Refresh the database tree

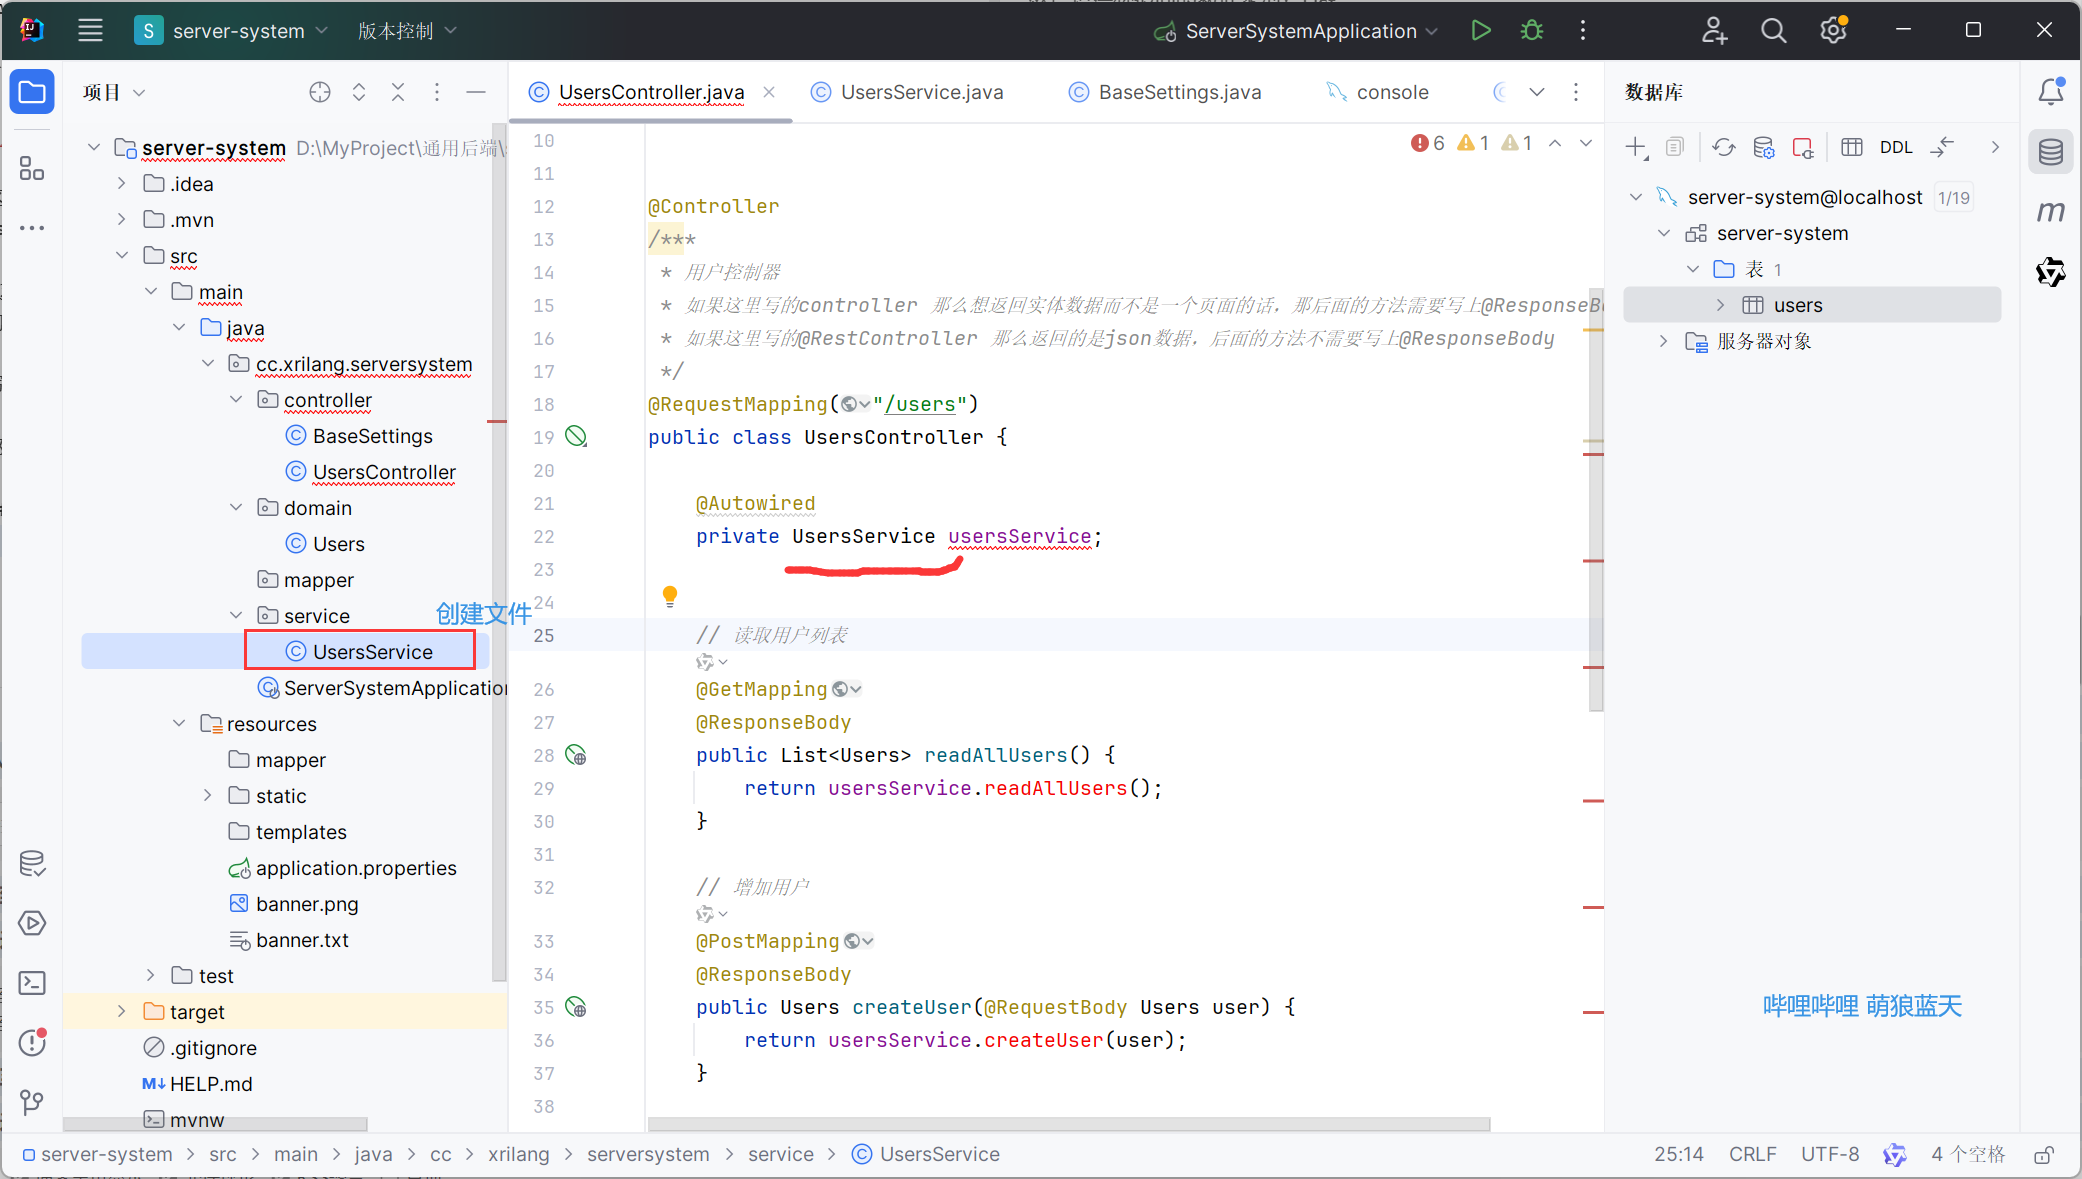tap(1723, 147)
